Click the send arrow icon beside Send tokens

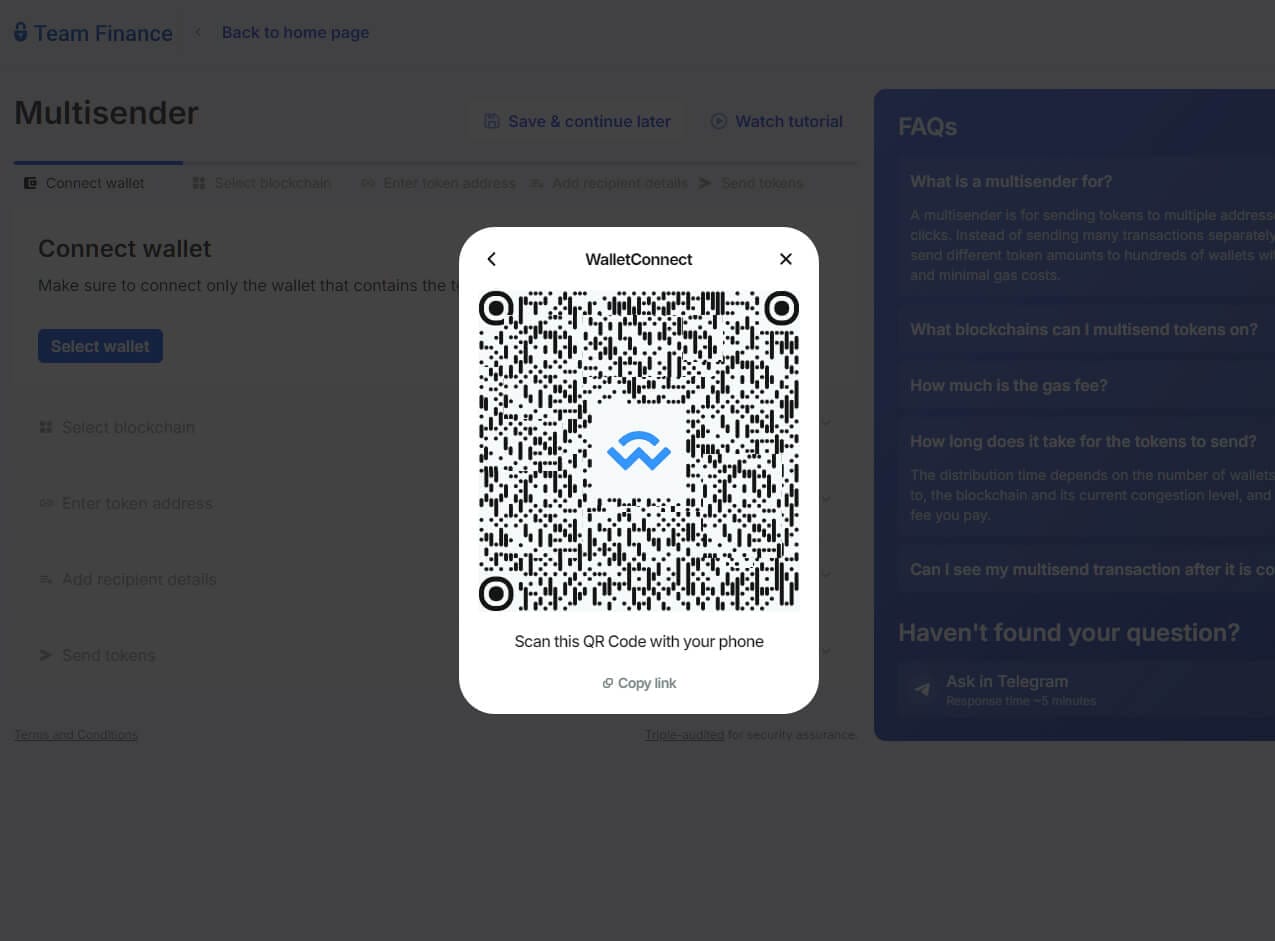(705, 183)
